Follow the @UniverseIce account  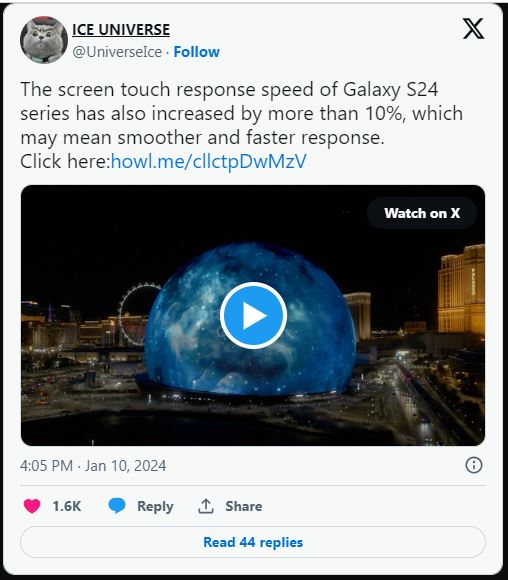pyautogui.click(x=196, y=52)
